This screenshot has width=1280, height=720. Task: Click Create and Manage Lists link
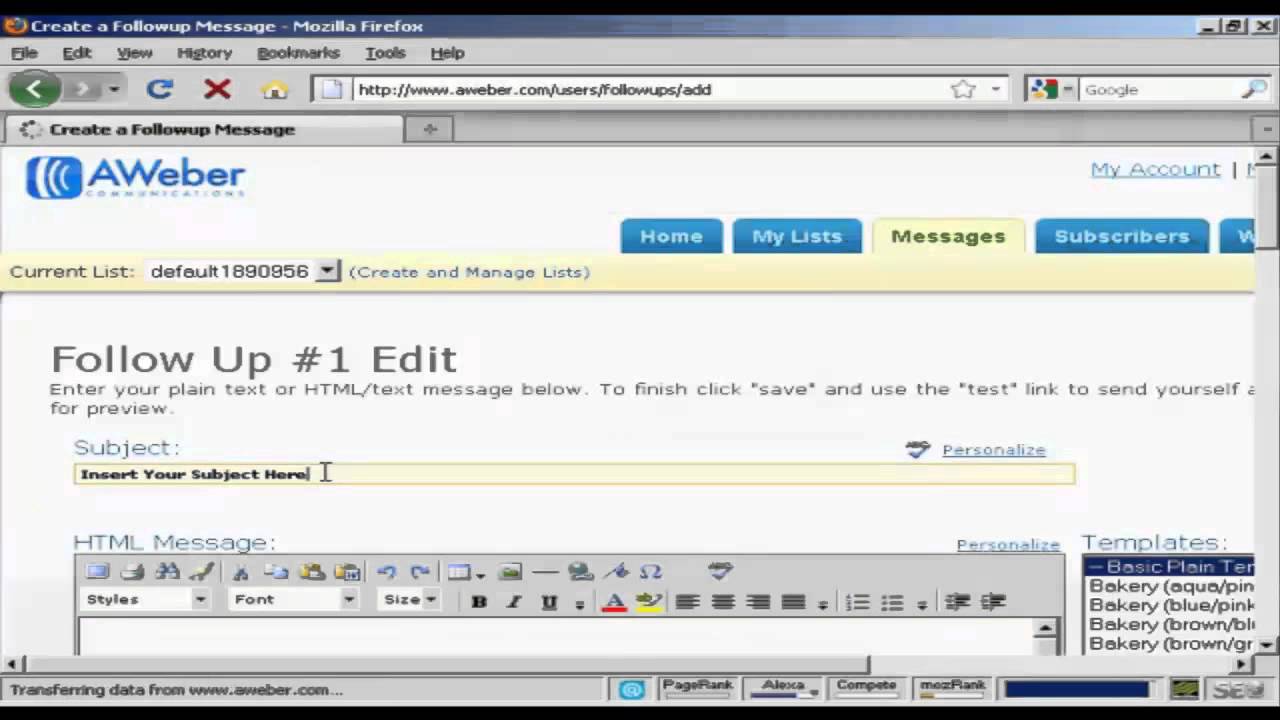click(x=469, y=272)
